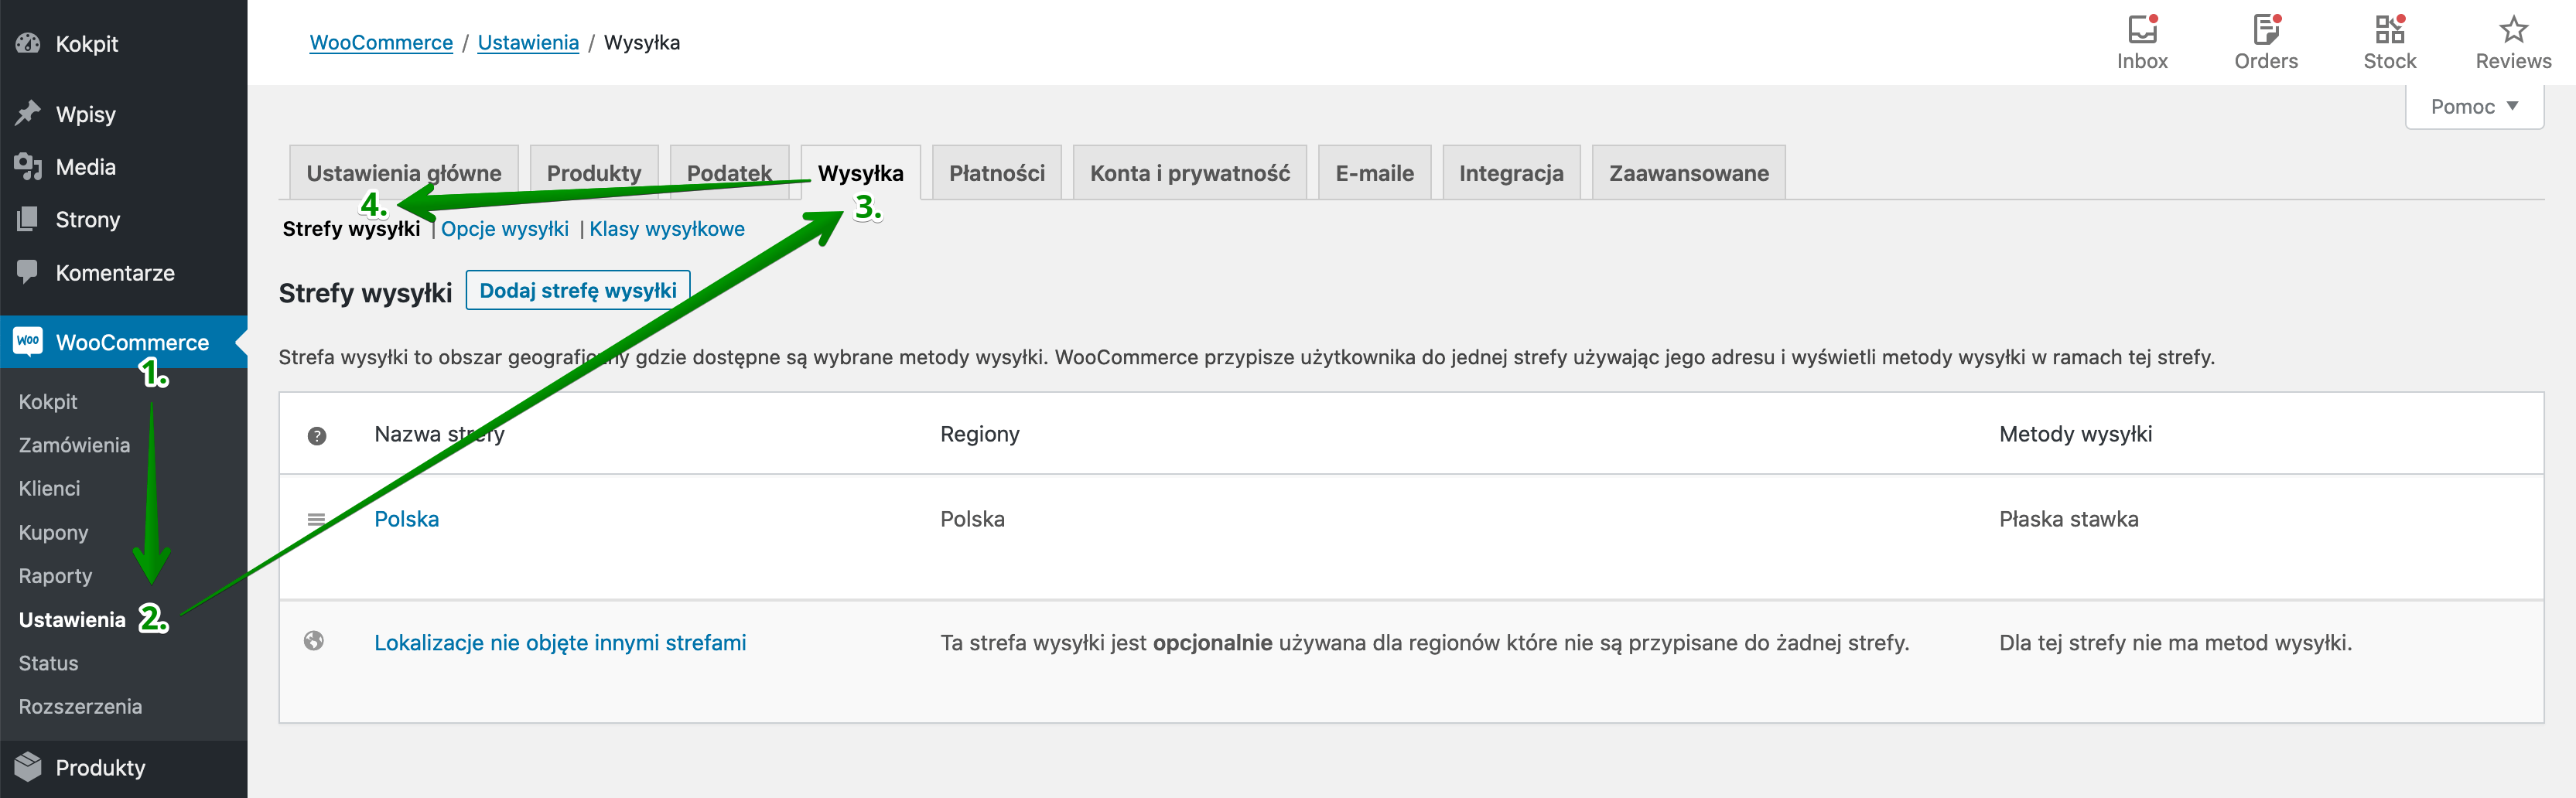Open the Płatności tab
Image resolution: width=2576 pixels, height=798 pixels.
(997, 173)
